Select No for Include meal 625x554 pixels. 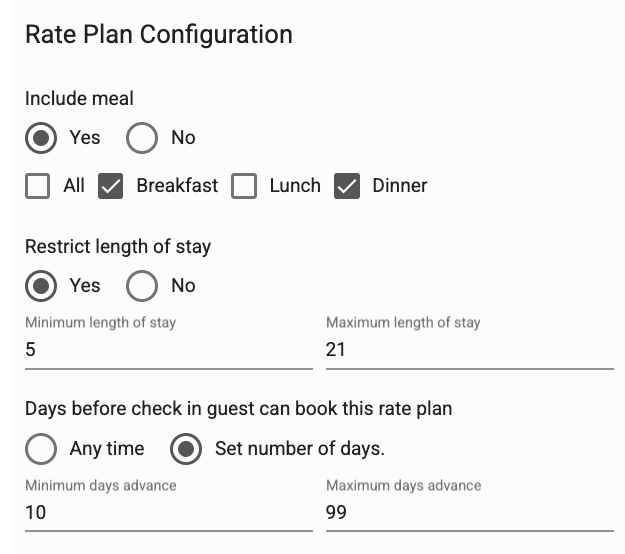[142, 138]
